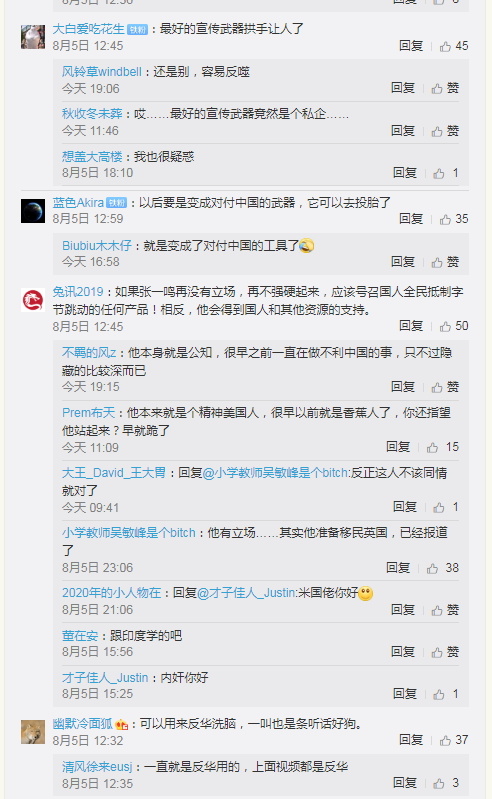Reply to 不羁的风z's comment
492x799 pixels.
403,386
